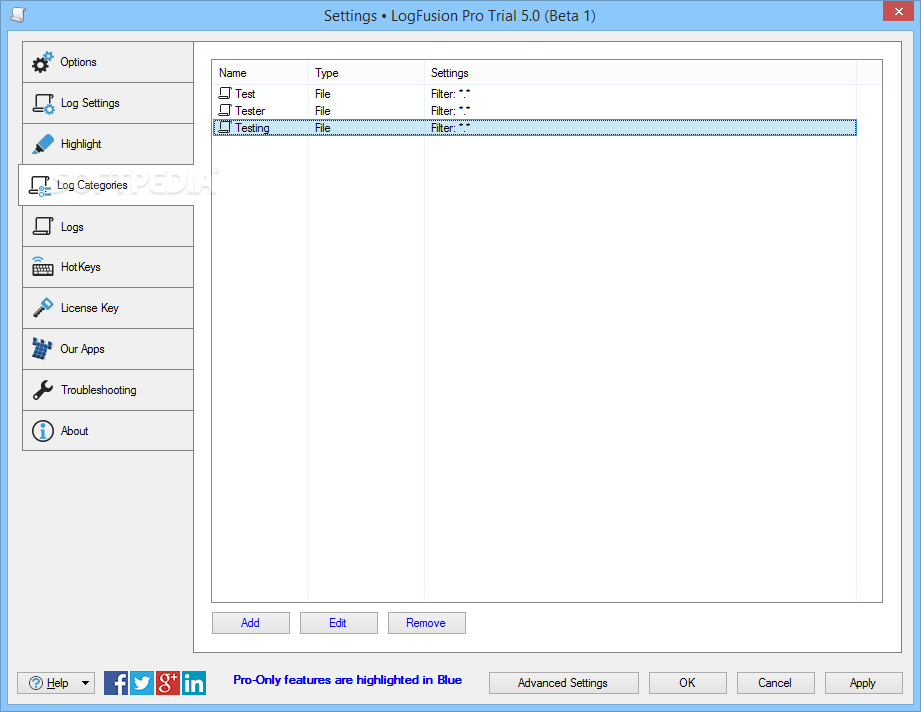This screenshot has height=712, width=921.
Task: Go to the Highlight tab
Action: [x=108, y=145]
